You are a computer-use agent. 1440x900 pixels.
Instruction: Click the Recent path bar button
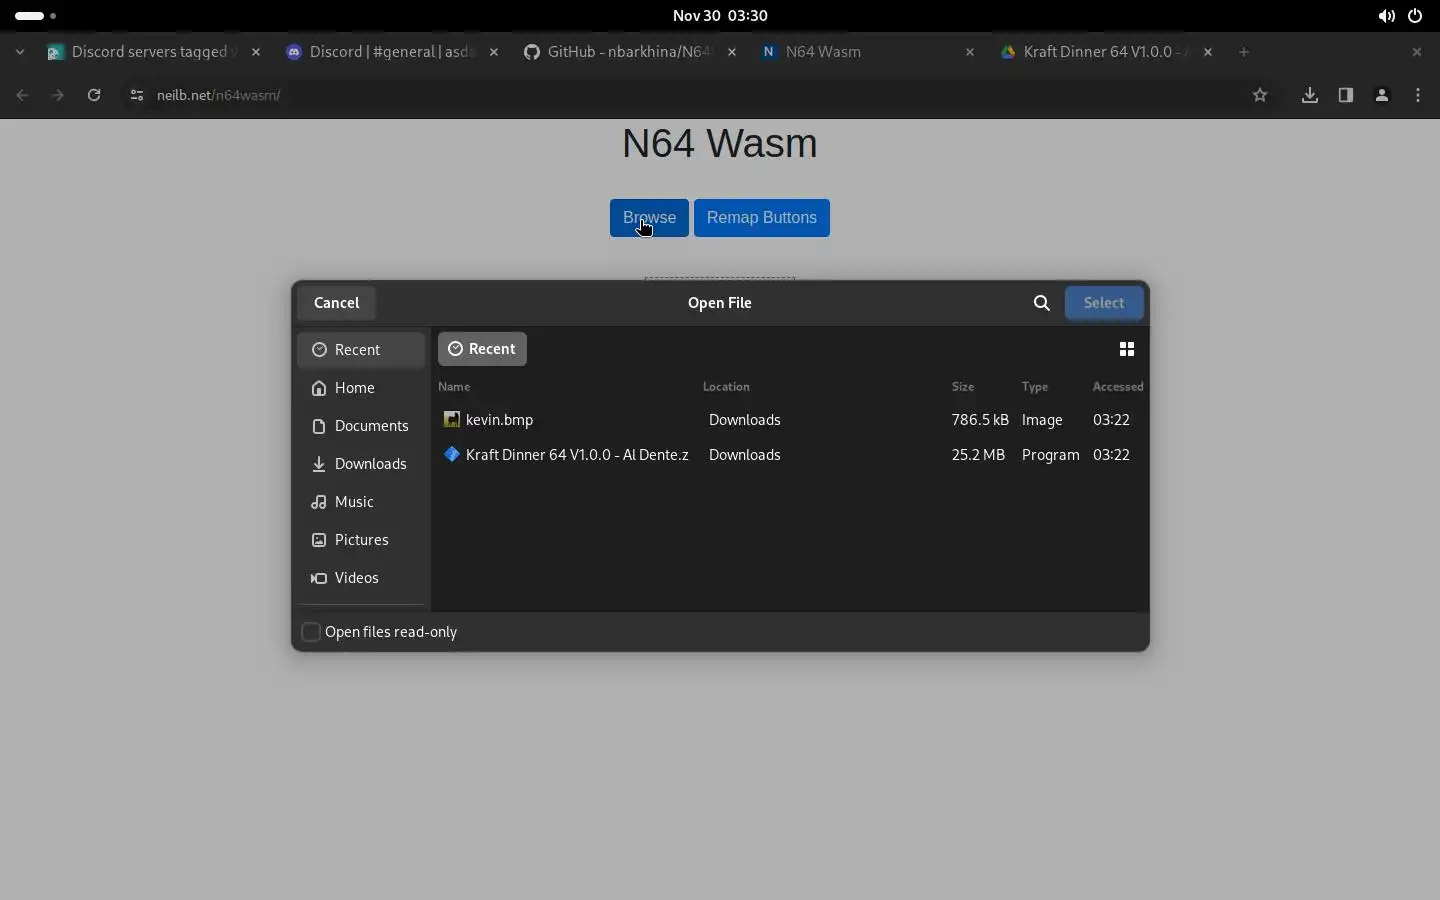coord(482,349)
